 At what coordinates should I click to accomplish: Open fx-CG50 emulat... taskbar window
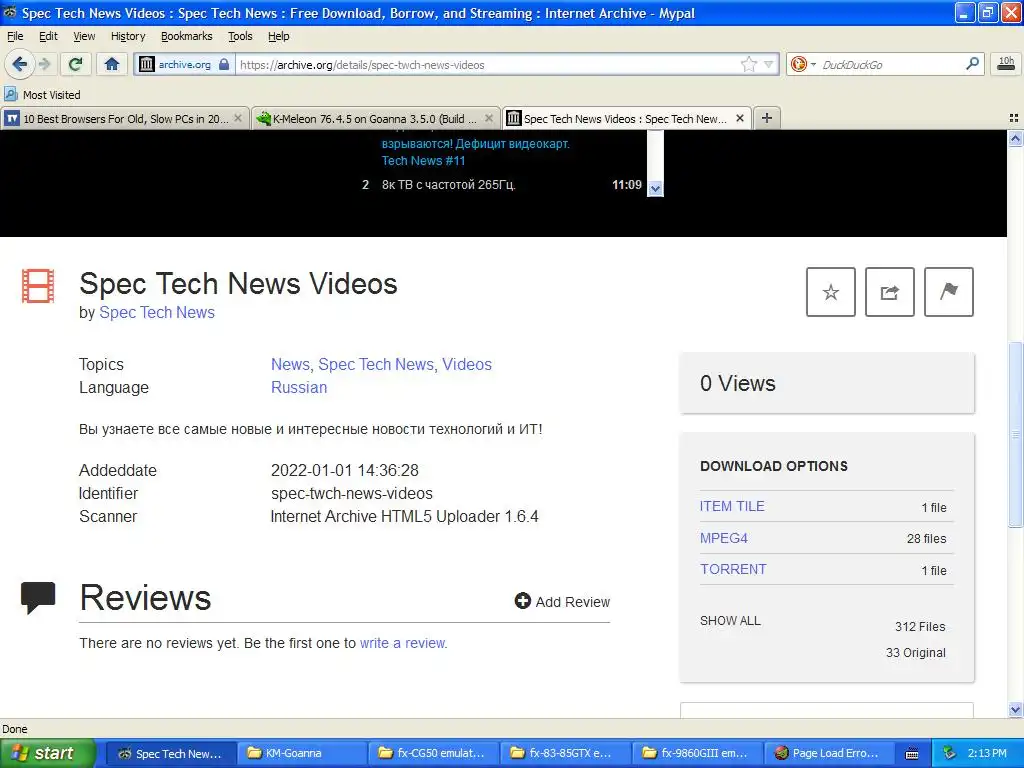pos(434,754)
